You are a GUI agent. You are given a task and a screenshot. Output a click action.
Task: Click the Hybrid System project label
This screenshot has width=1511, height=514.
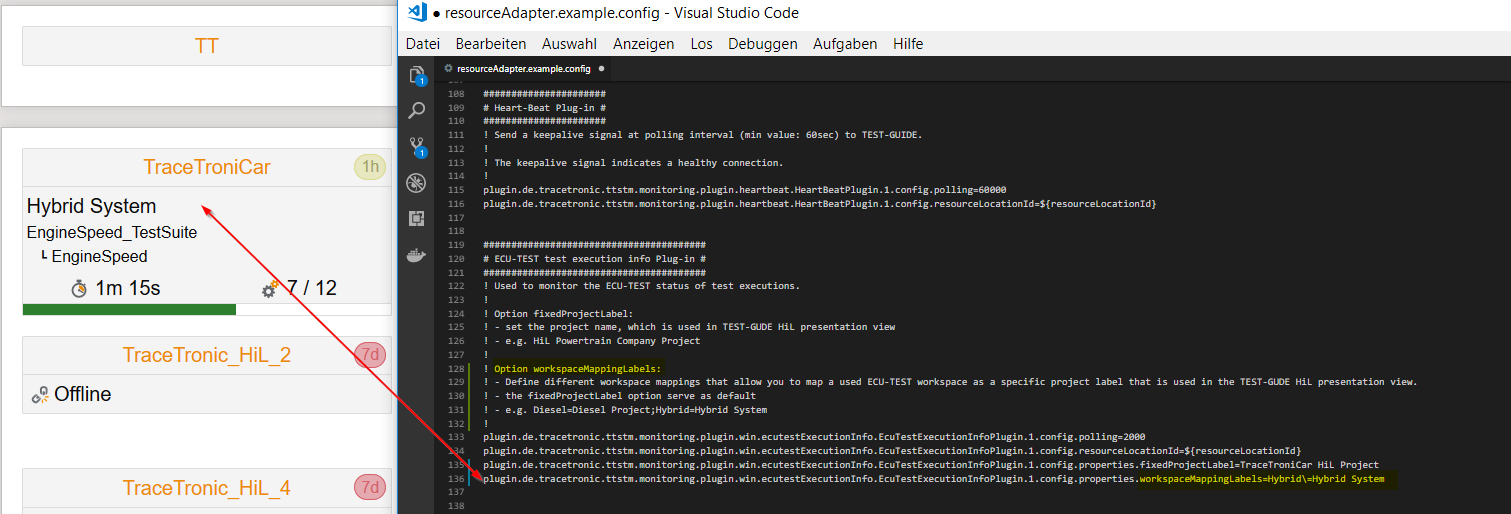coord(91,207)
